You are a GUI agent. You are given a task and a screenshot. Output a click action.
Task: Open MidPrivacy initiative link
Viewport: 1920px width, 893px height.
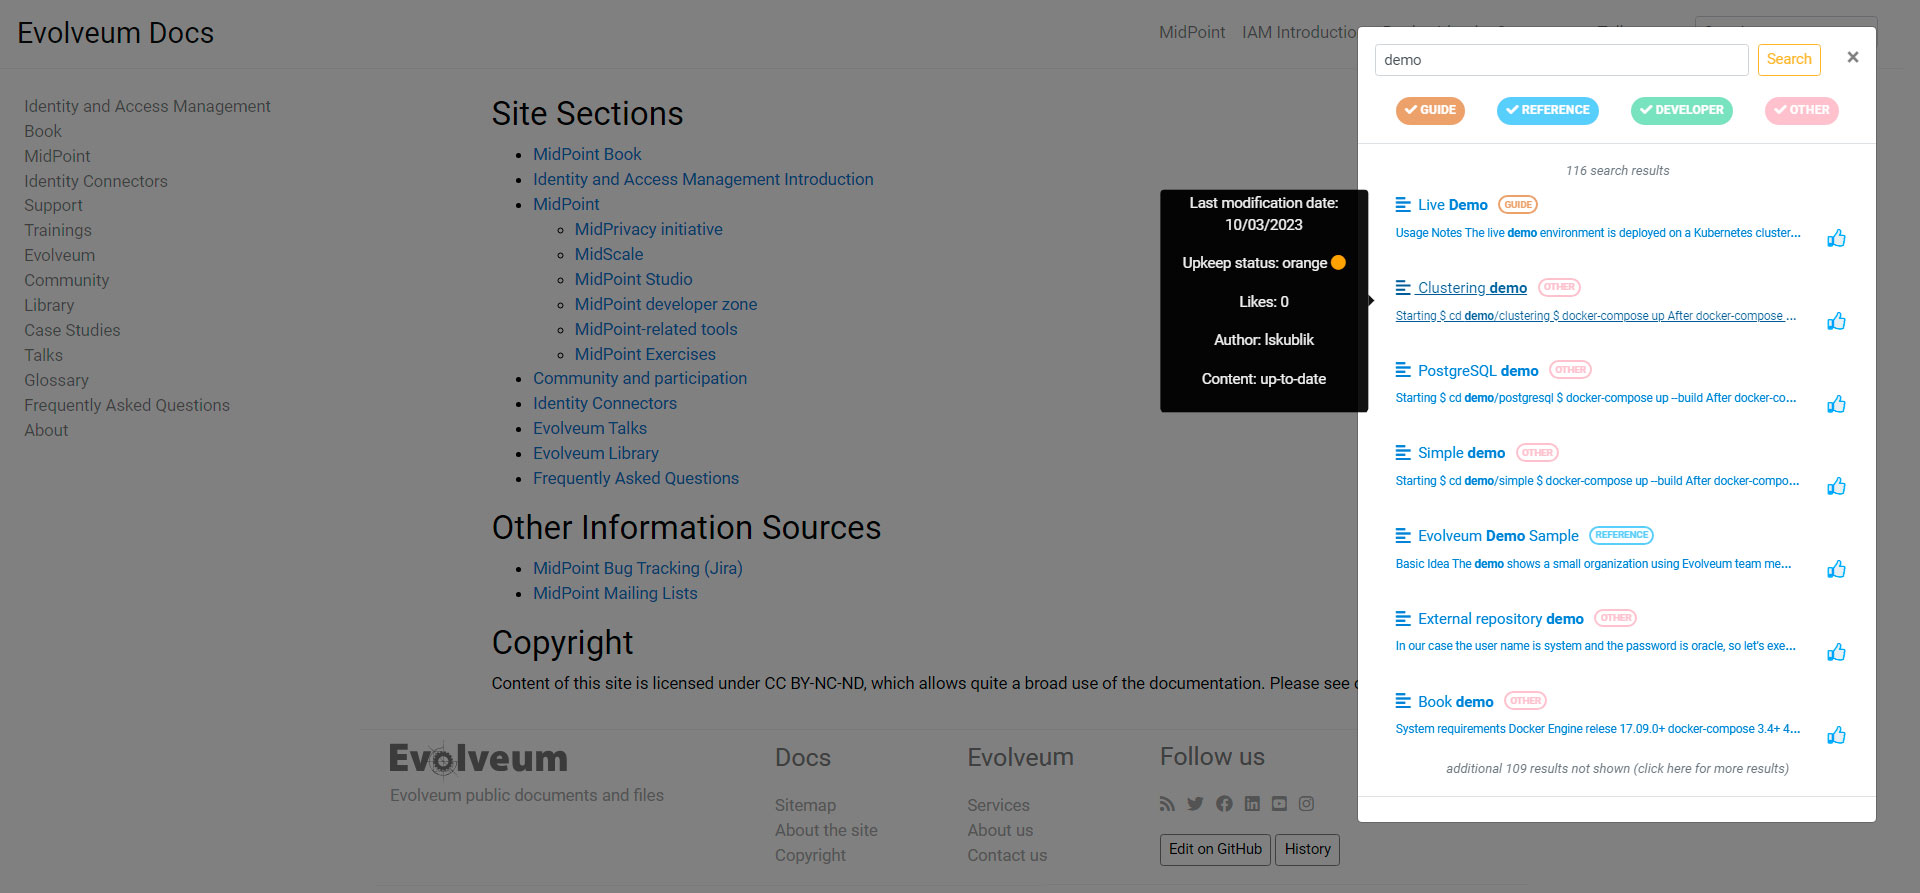(x=648, y=229)
